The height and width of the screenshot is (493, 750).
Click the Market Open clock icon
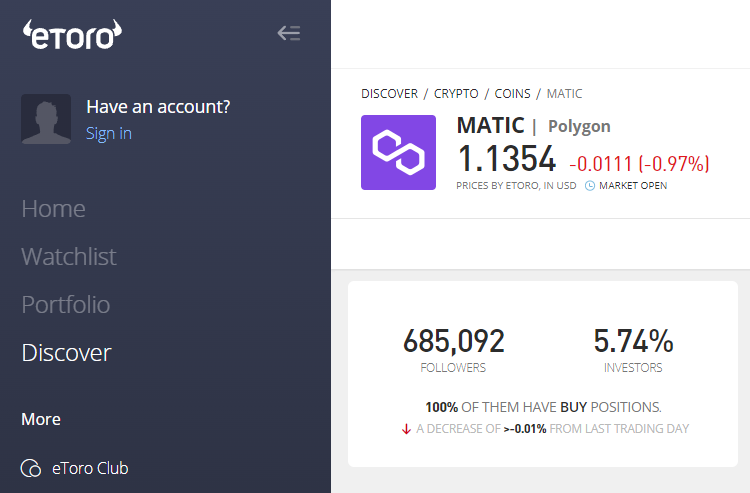click(590, 186)
